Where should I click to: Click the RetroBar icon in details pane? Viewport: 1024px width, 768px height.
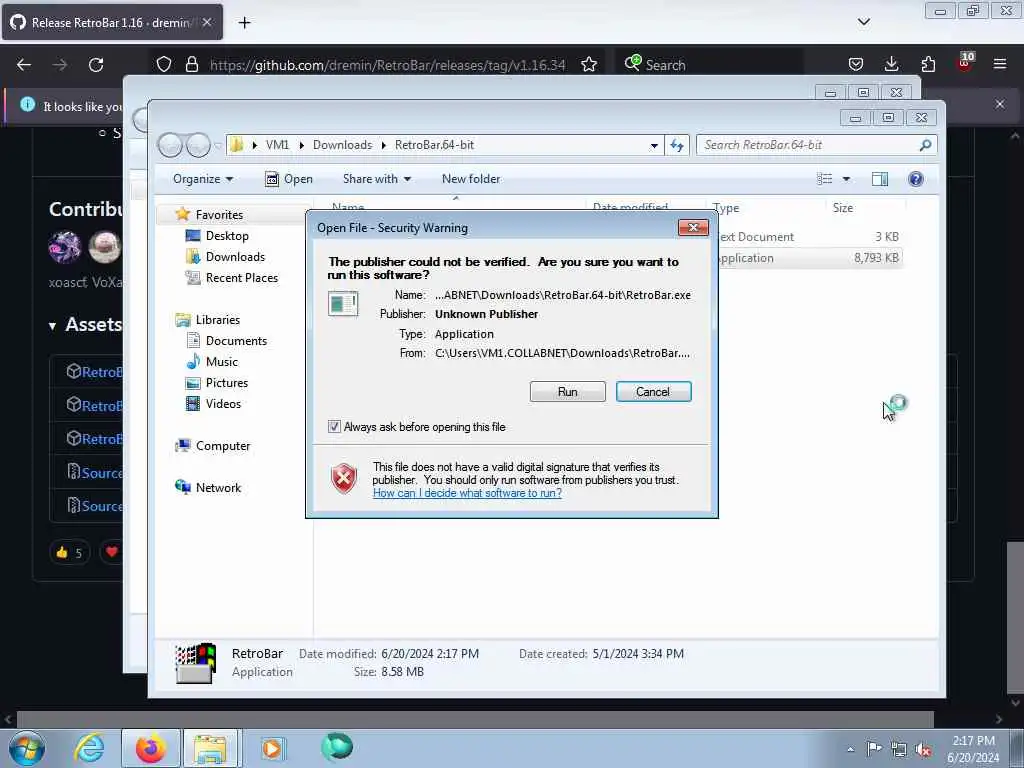[195, 663]
